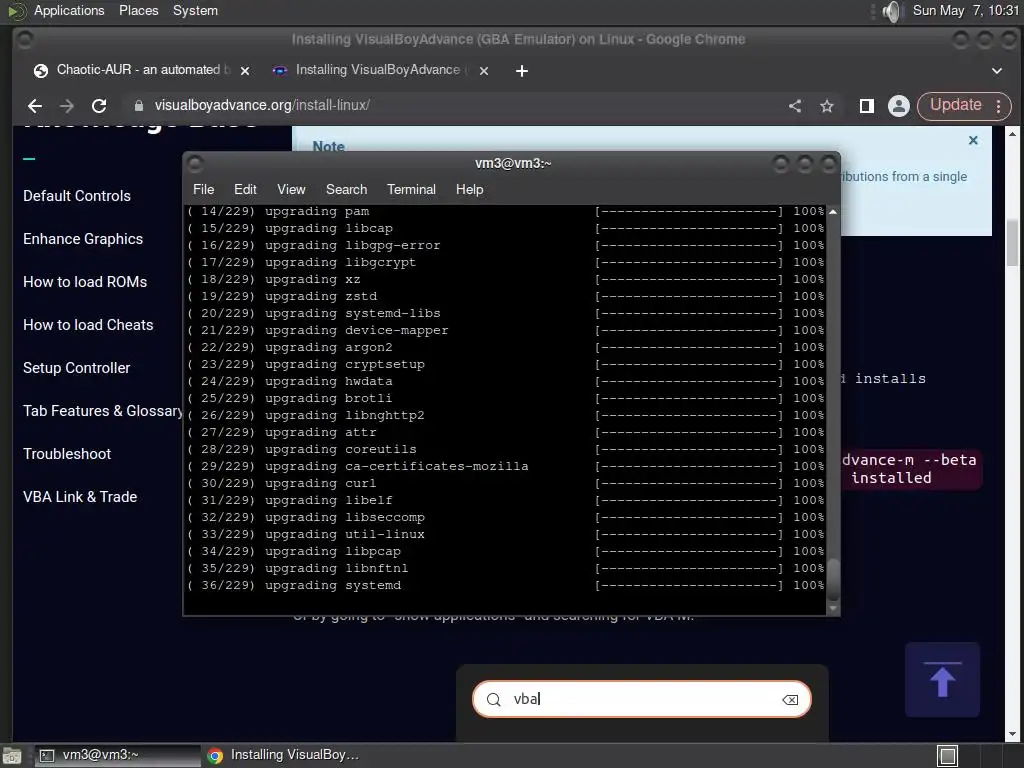Click the vba search input field

643,699
